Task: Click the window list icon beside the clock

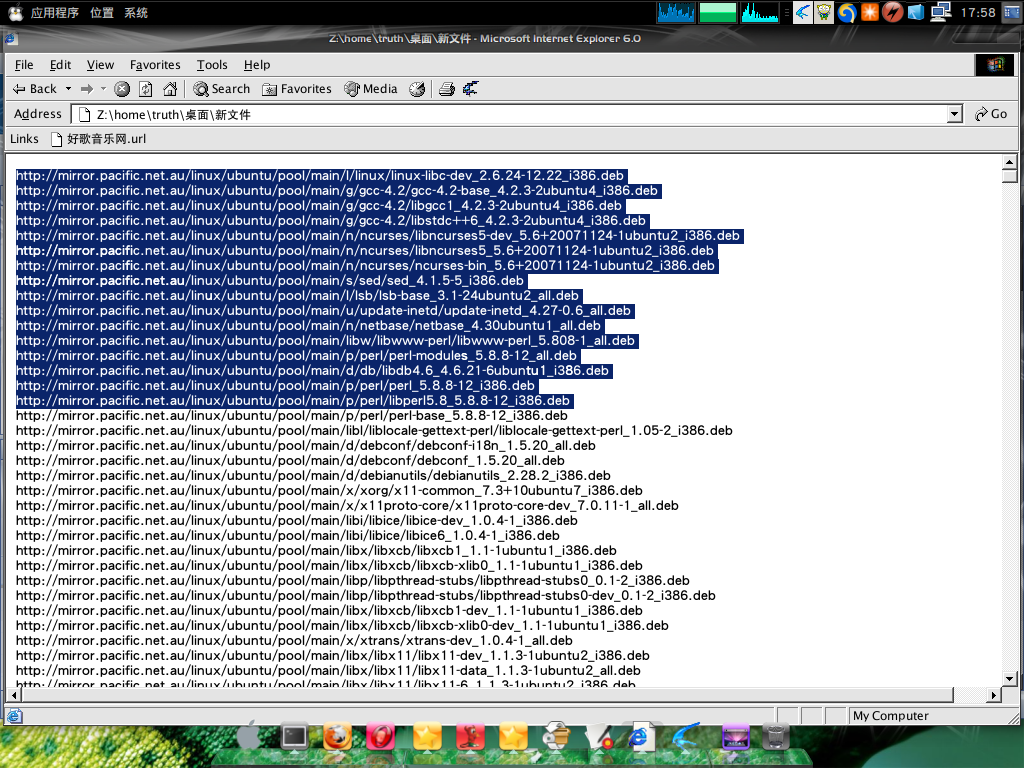Action: [1012, 12]
